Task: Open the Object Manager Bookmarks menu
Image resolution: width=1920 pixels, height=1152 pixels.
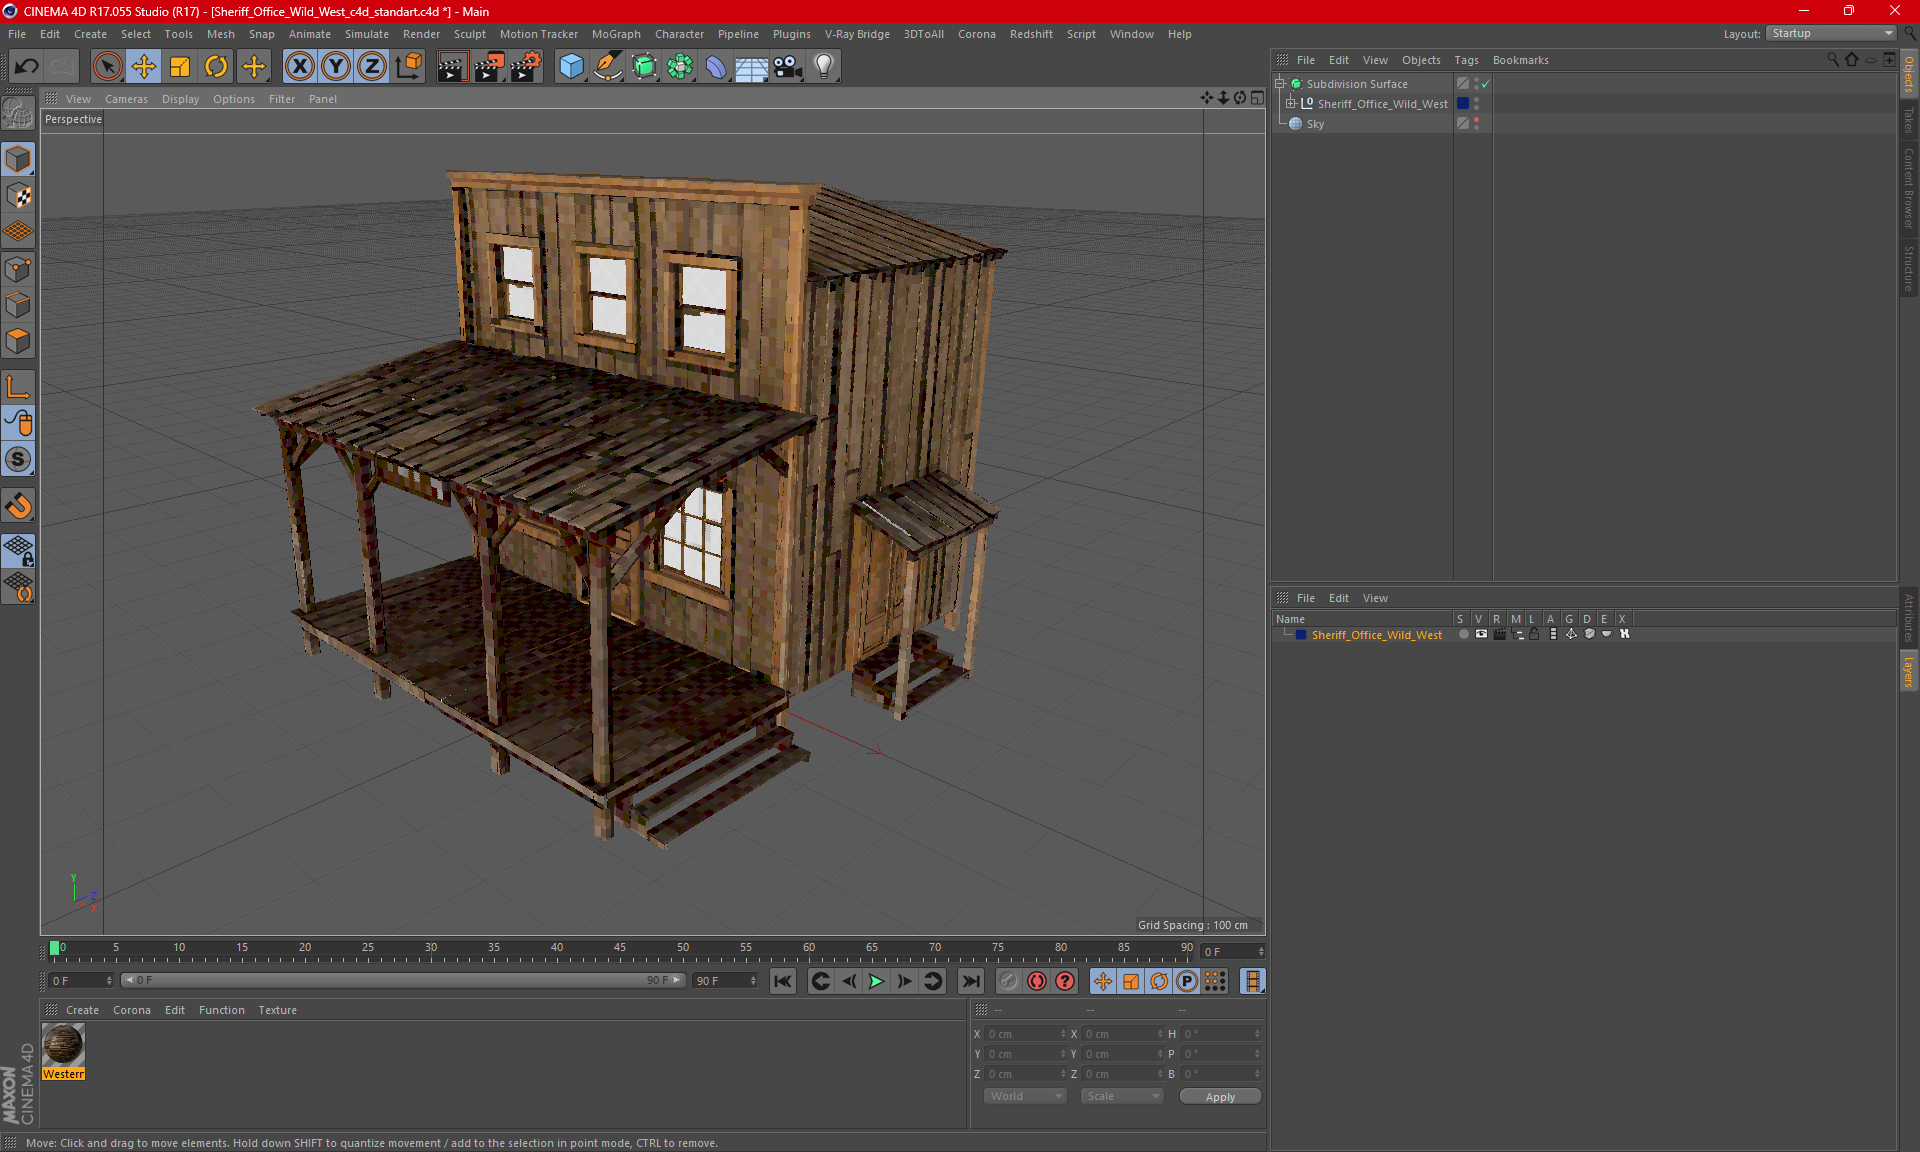Action: coord(1520,60)
